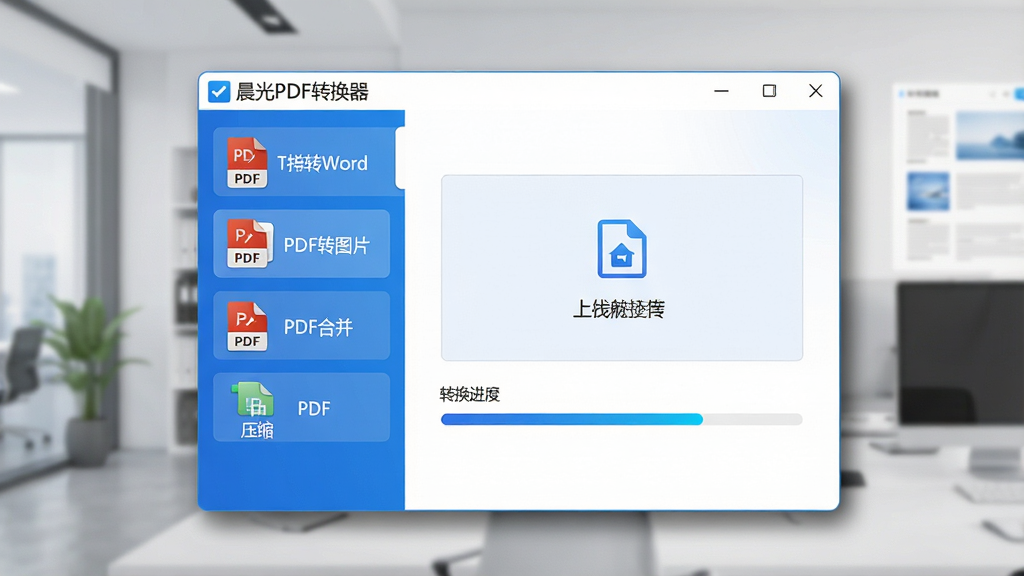1024x576 pixels.
Task: Click the upload caption text under the icon
Action: click(618, 309)
